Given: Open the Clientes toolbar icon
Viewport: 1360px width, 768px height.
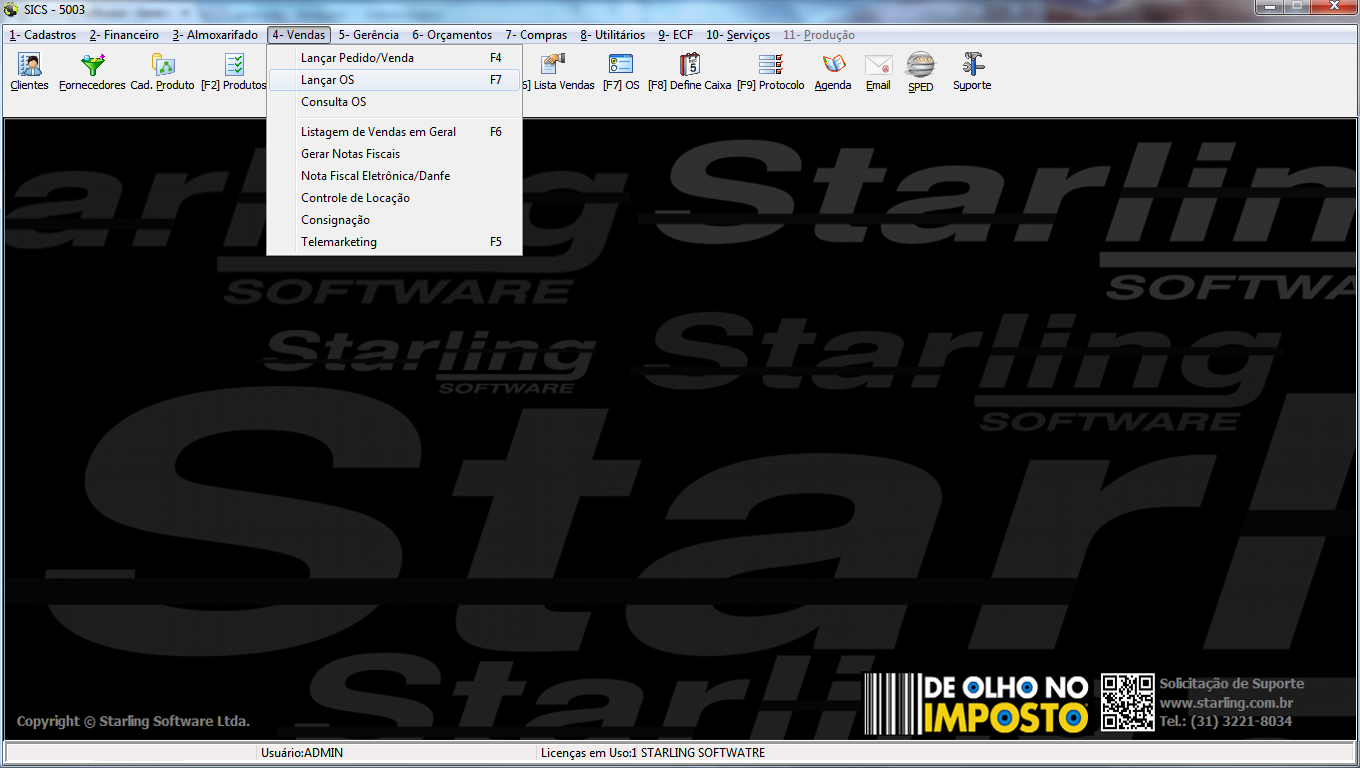Looking at the screenshot, I should [x=29, y=73].
